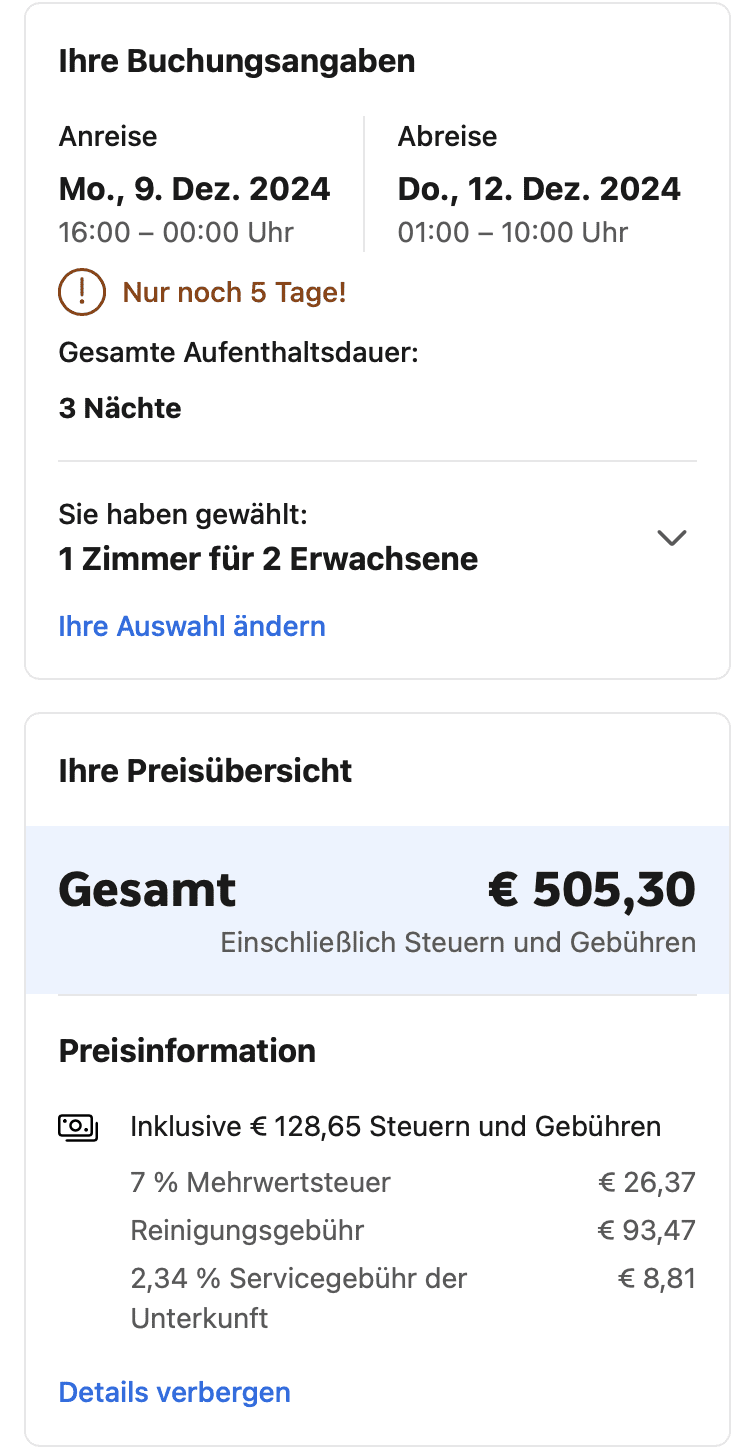Click 'Ihre Preisübersicht' heading
Screen dimensions: 736x1448
pos(205,771)
